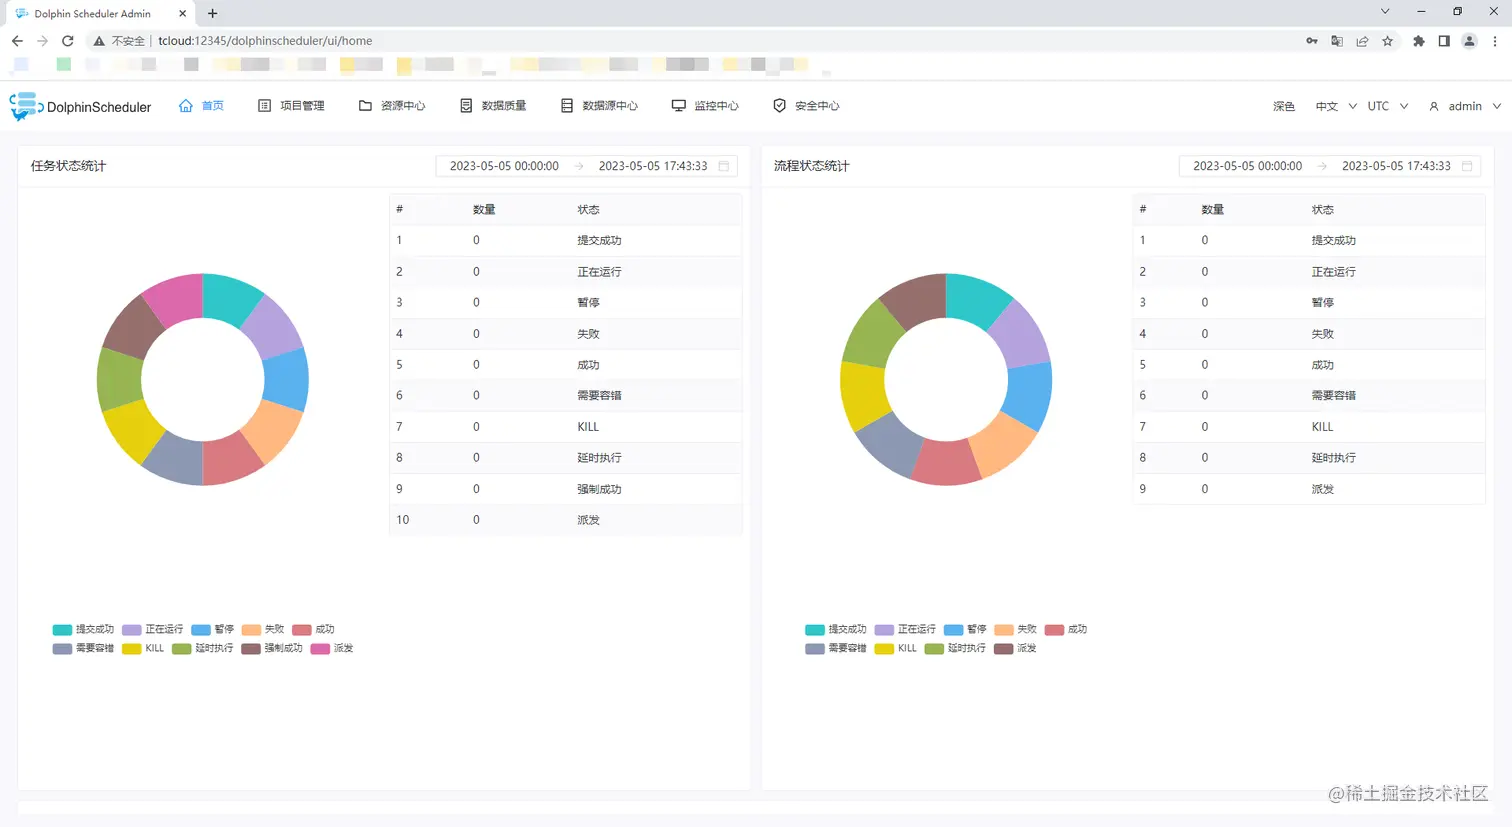
Task: Click the saved passwords key icon
Action: [x=1311, y=41]
